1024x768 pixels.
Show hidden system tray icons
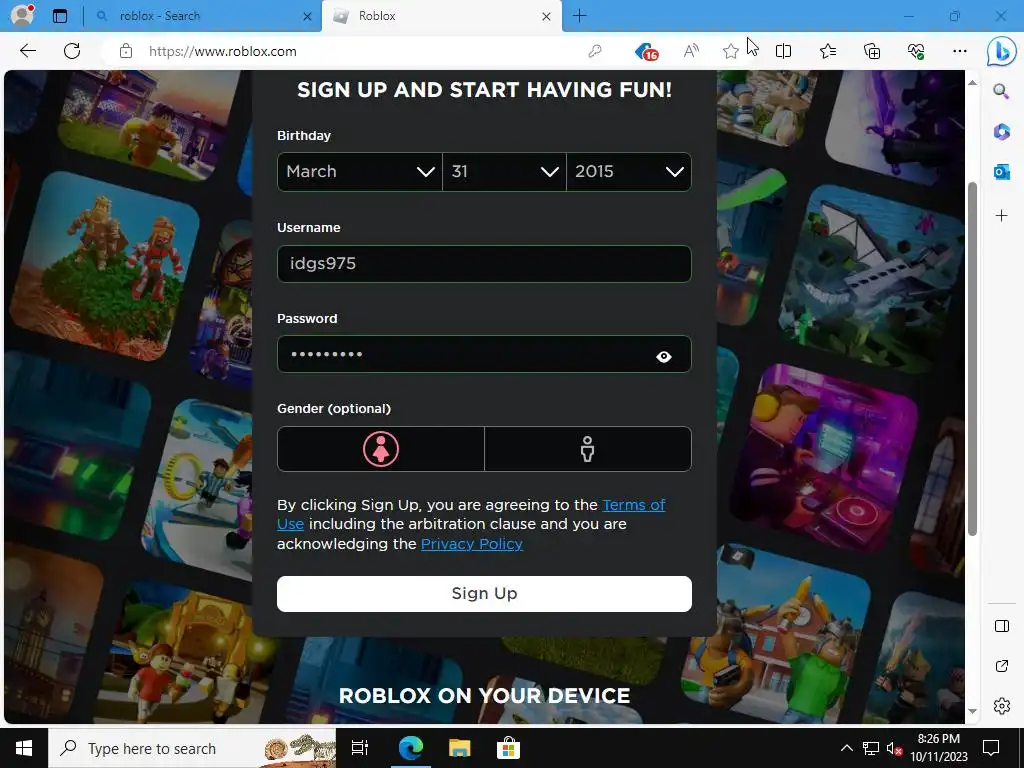pyautogui.click(x=846, y=748)
